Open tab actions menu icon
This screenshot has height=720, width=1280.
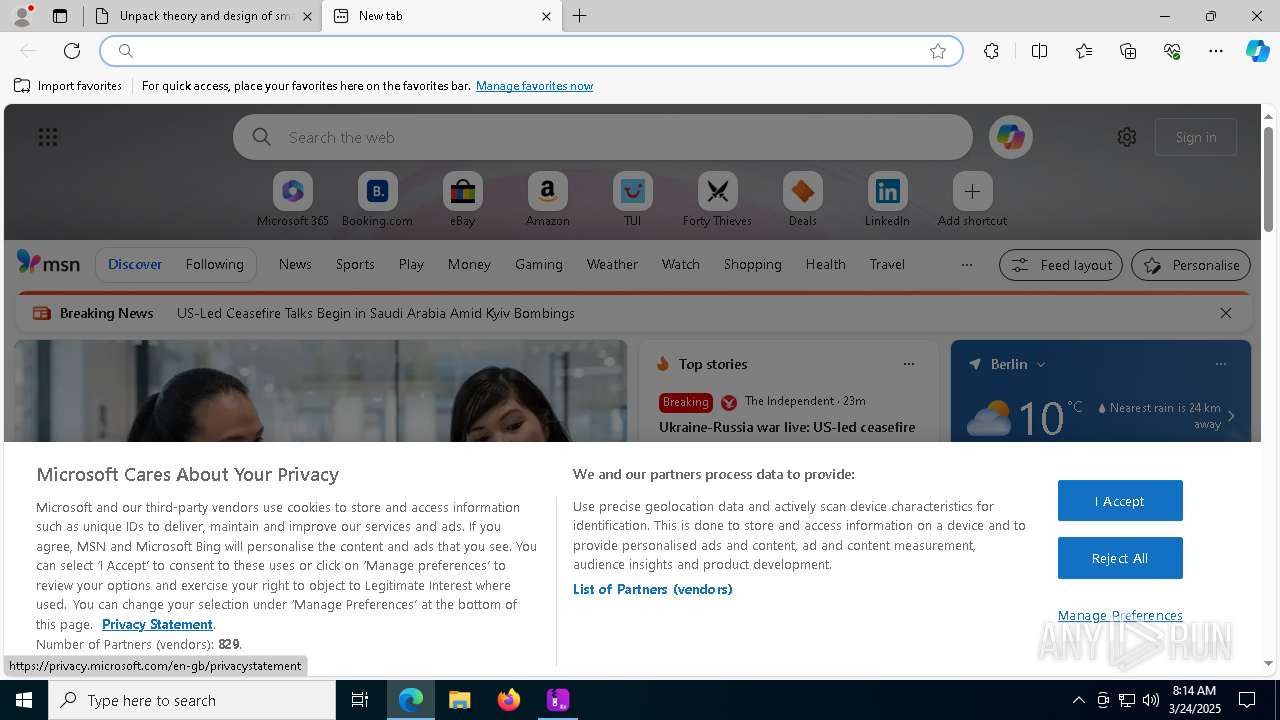pos(60,16)
